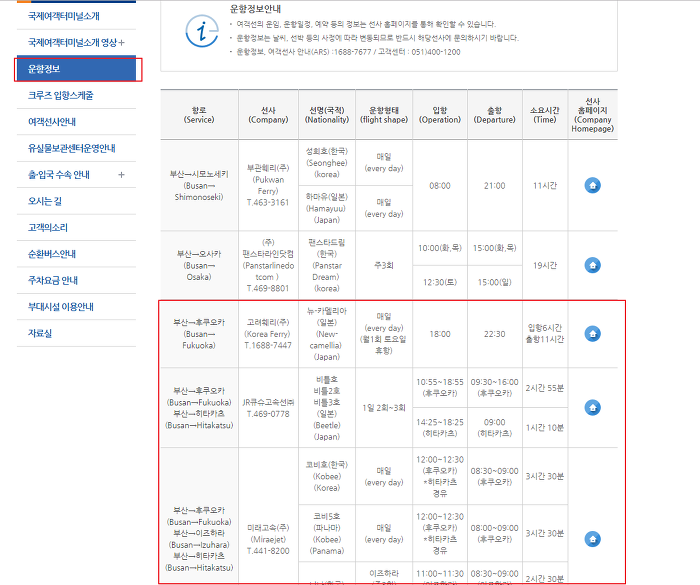Viewport: 700px width, 585px height.
Task: Click the Hamayuu (Japan) ship cell
Action: point(327,208)
